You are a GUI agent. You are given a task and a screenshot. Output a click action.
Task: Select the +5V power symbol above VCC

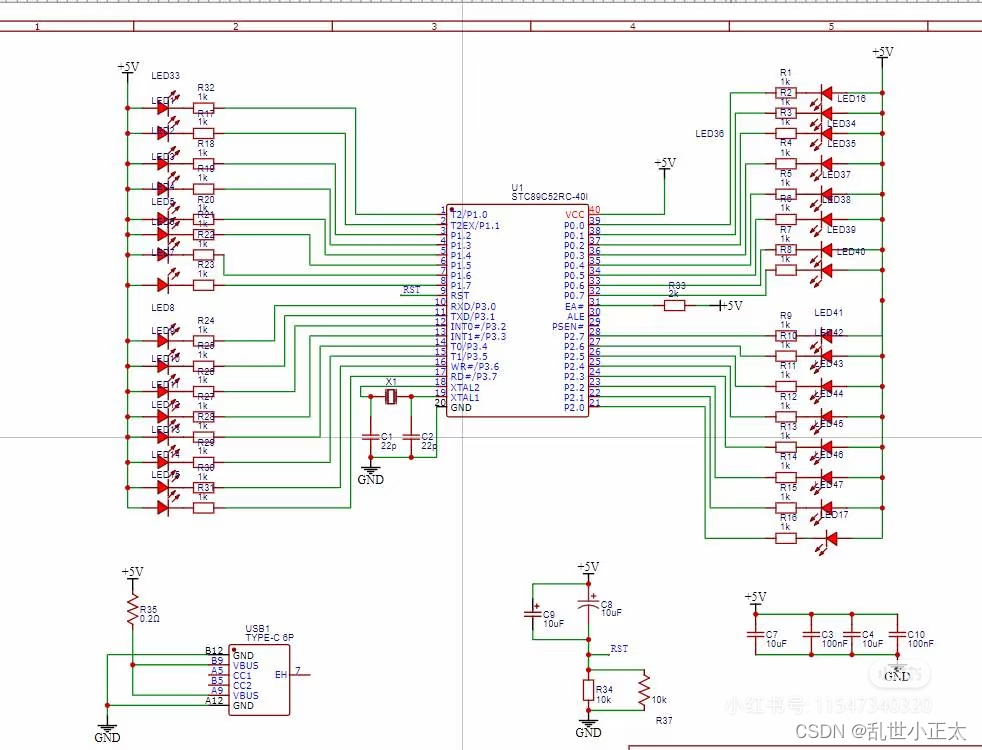coord(665,163)
